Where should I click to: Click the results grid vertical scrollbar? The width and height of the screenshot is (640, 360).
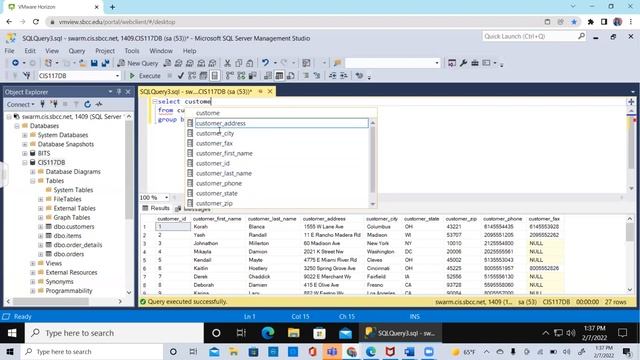coord(630,254)
